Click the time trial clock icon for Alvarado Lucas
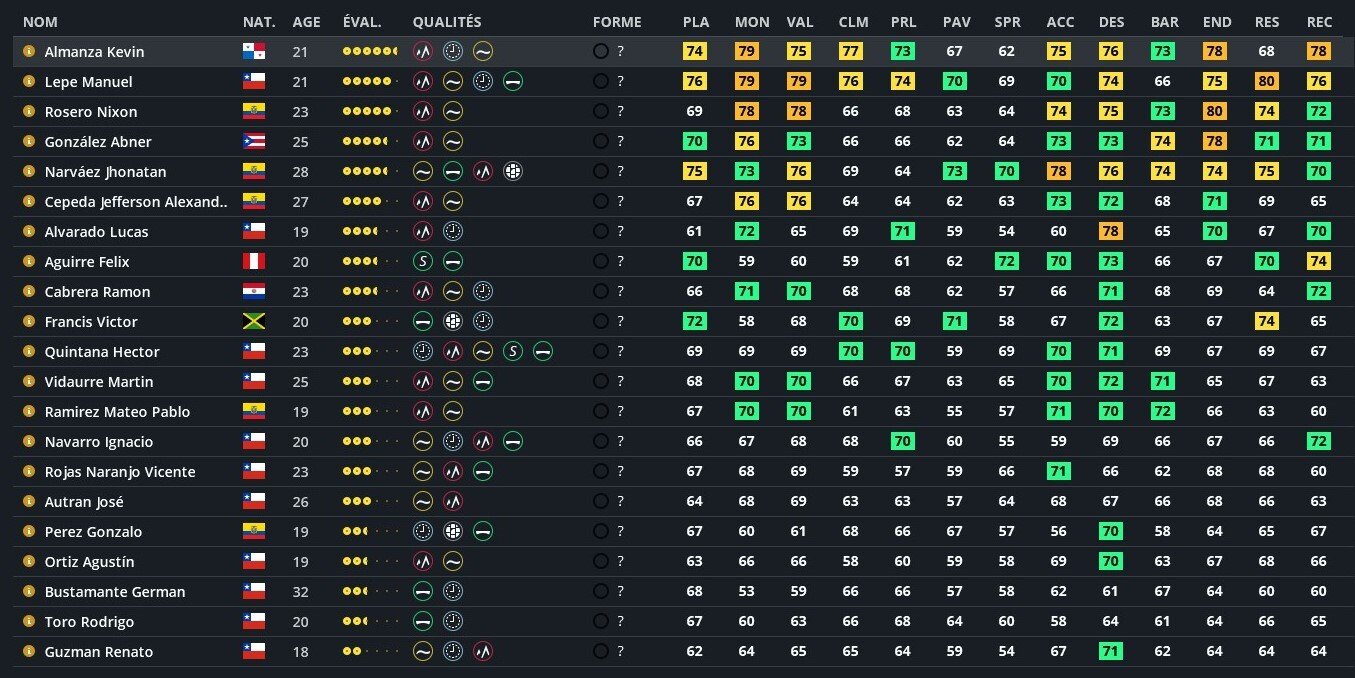Viewport: 1355px width, 678px height. 453,232
